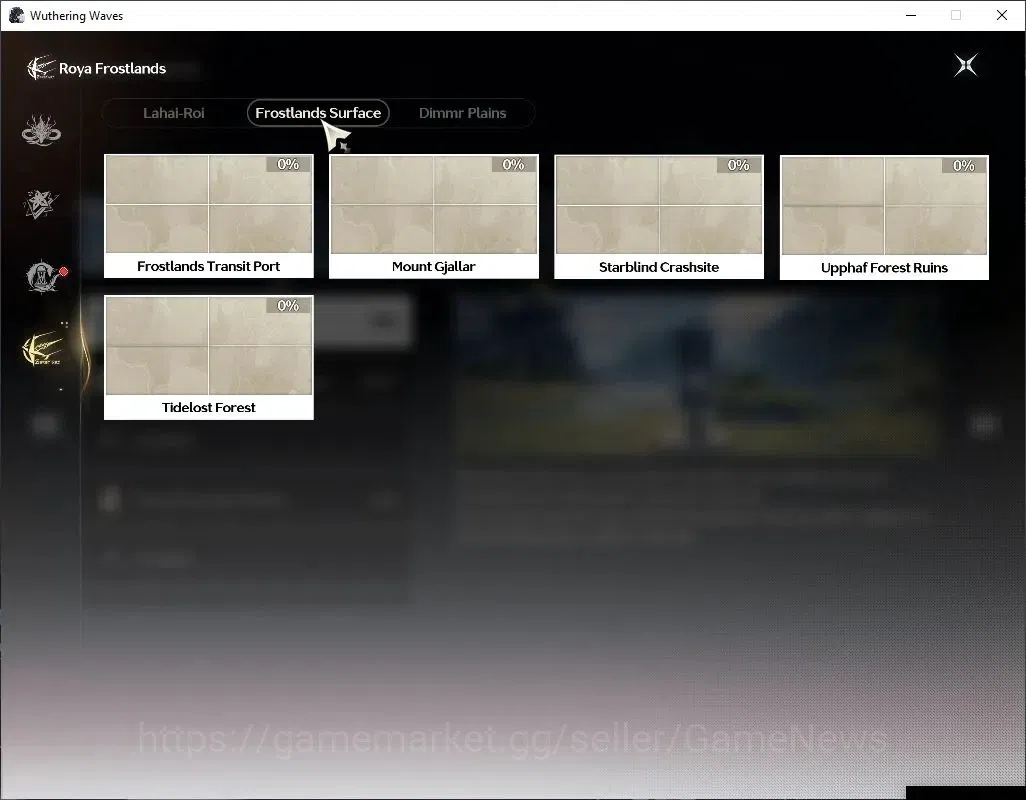Open the Starblind Crashsite map card
Viewport: 1026px width, 800px height.
pyautogui.click(x=659, y=217)
